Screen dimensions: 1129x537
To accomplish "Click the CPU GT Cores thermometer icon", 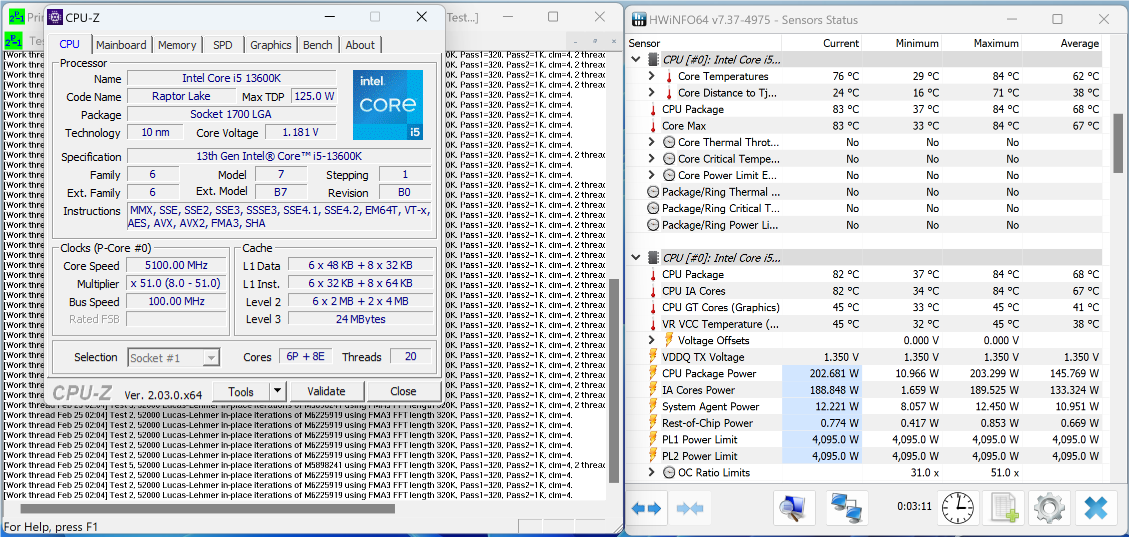I will click(654, 307).
